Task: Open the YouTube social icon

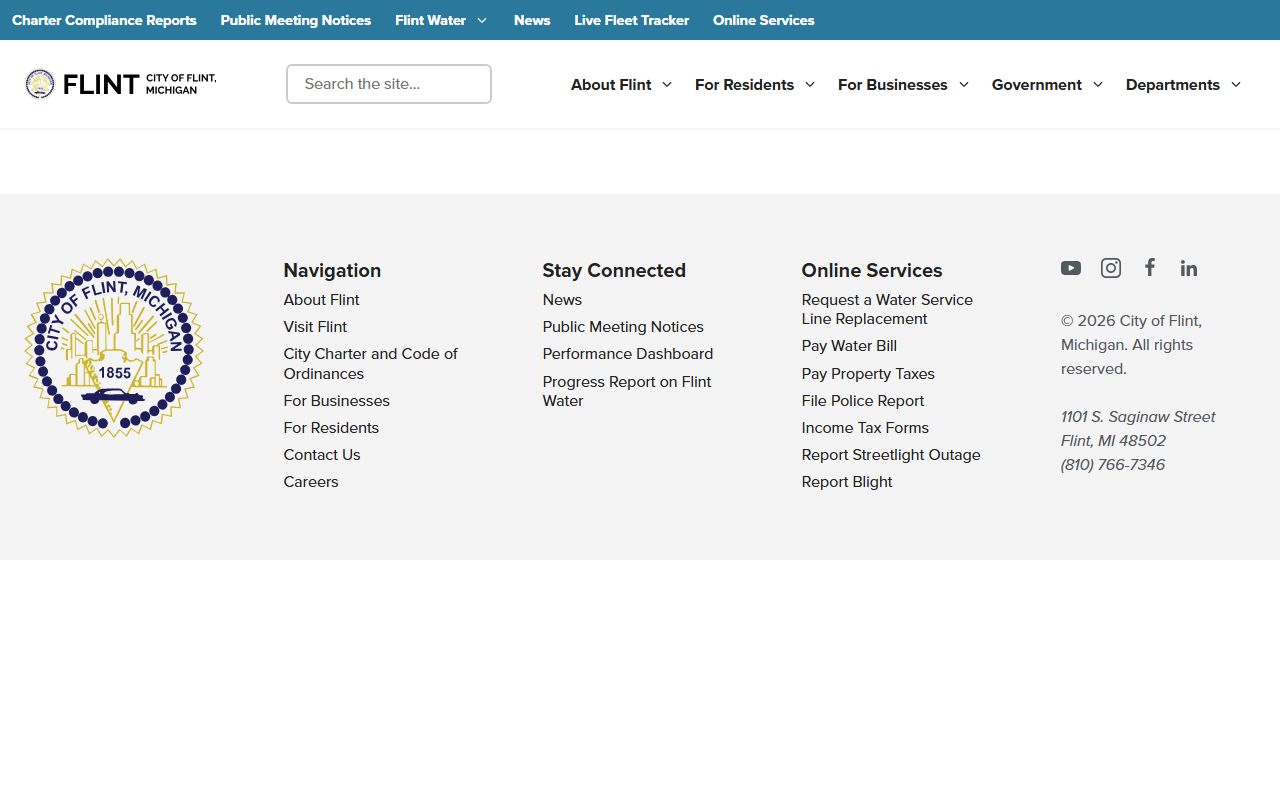Action: (x=1071, y=268)
